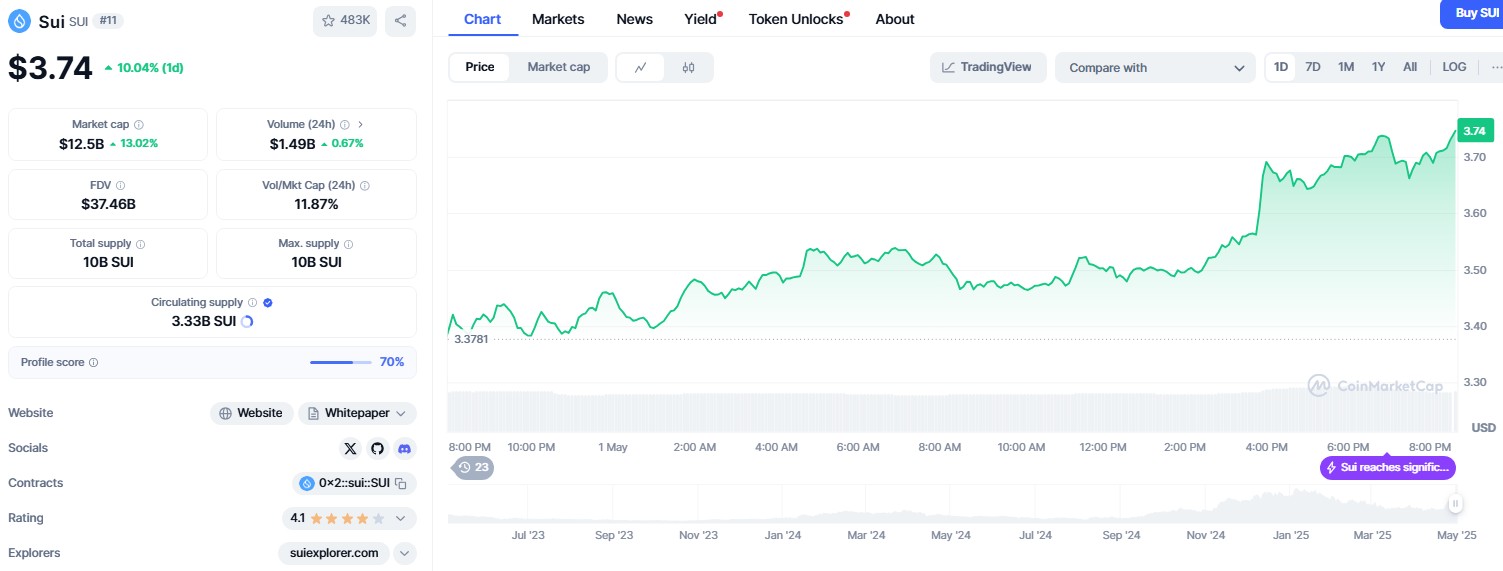Click the Sui reaches significant event marker
This screenshot has width=1503, height=571.
coord(1387,468)
